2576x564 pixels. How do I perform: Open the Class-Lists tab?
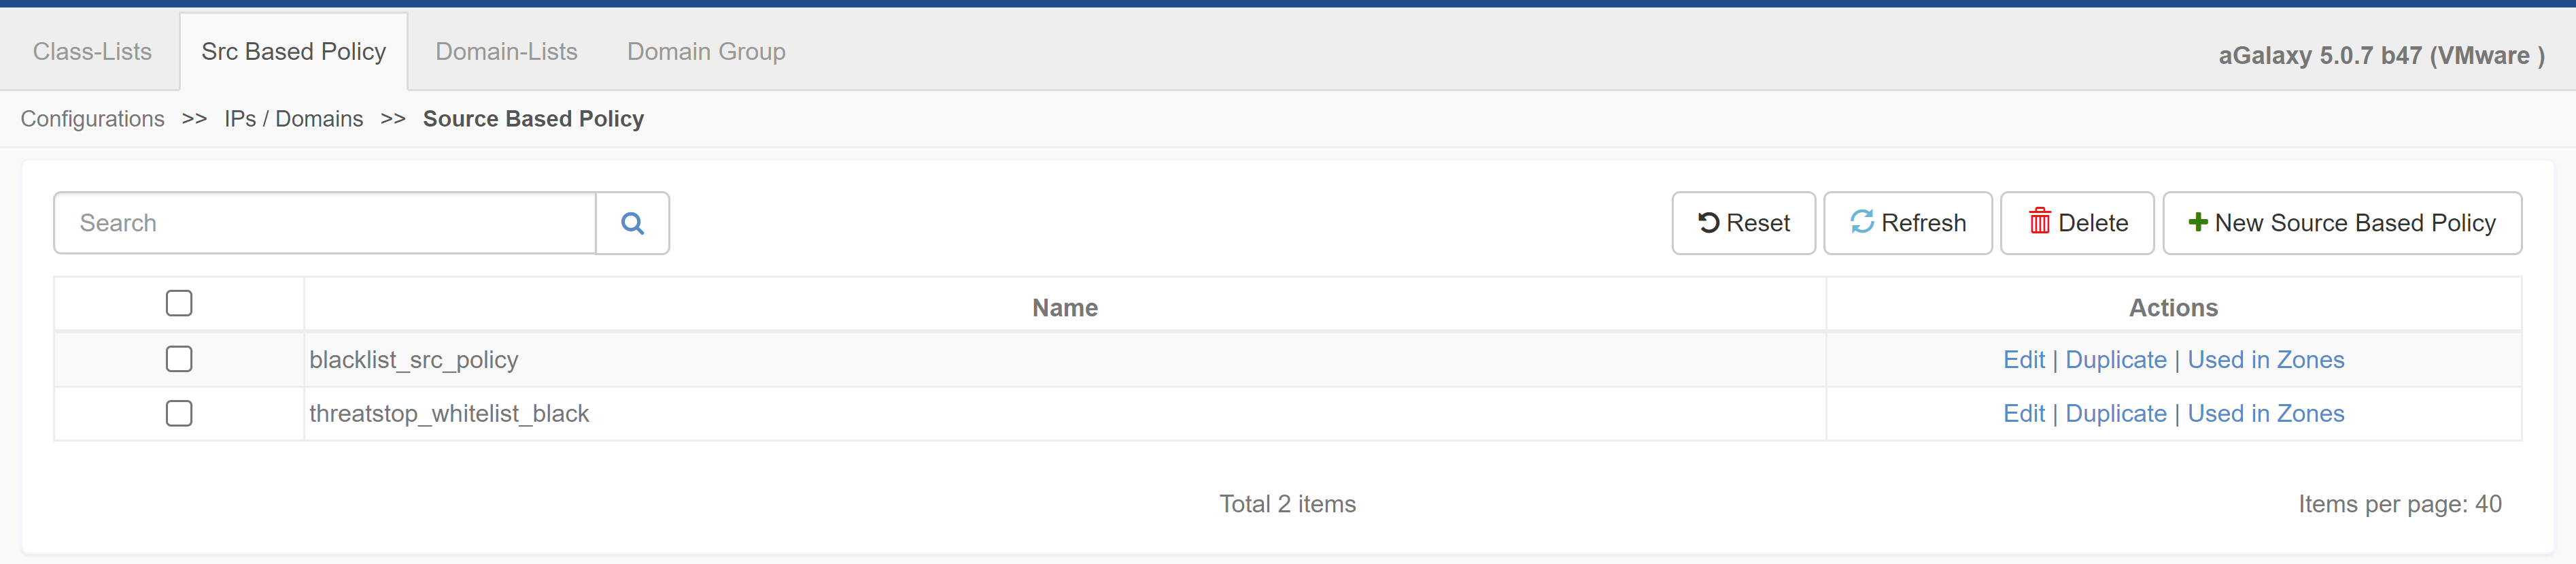(92, 52)
